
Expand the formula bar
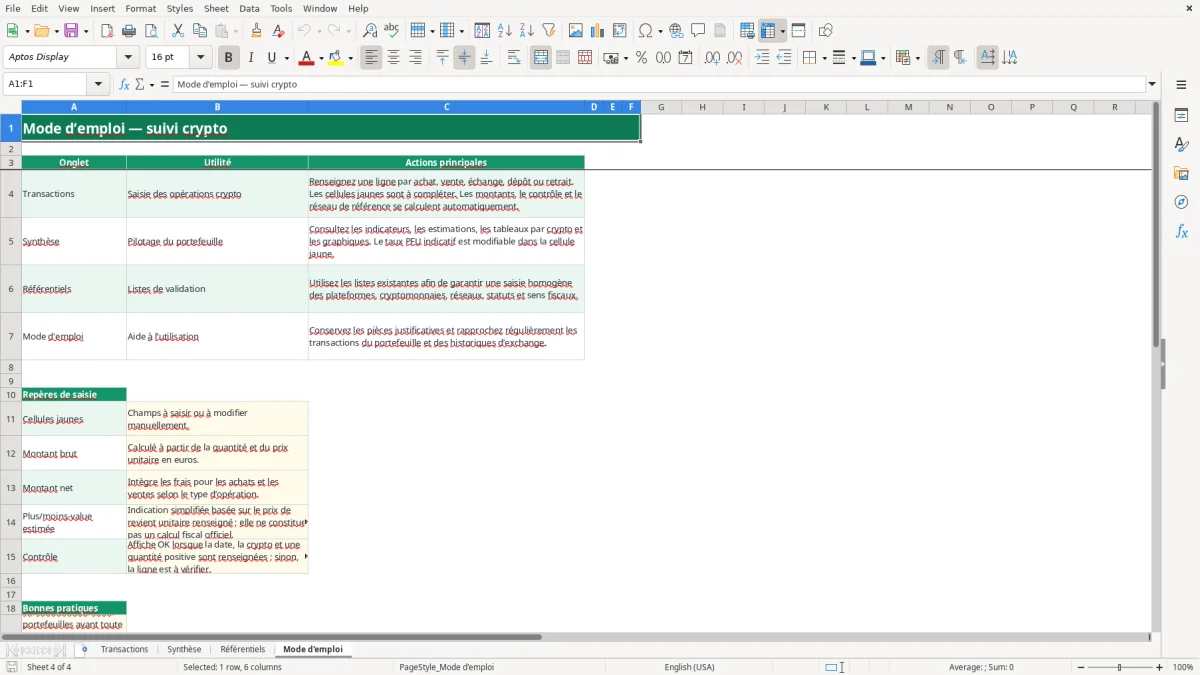(x=1152, y=84)
